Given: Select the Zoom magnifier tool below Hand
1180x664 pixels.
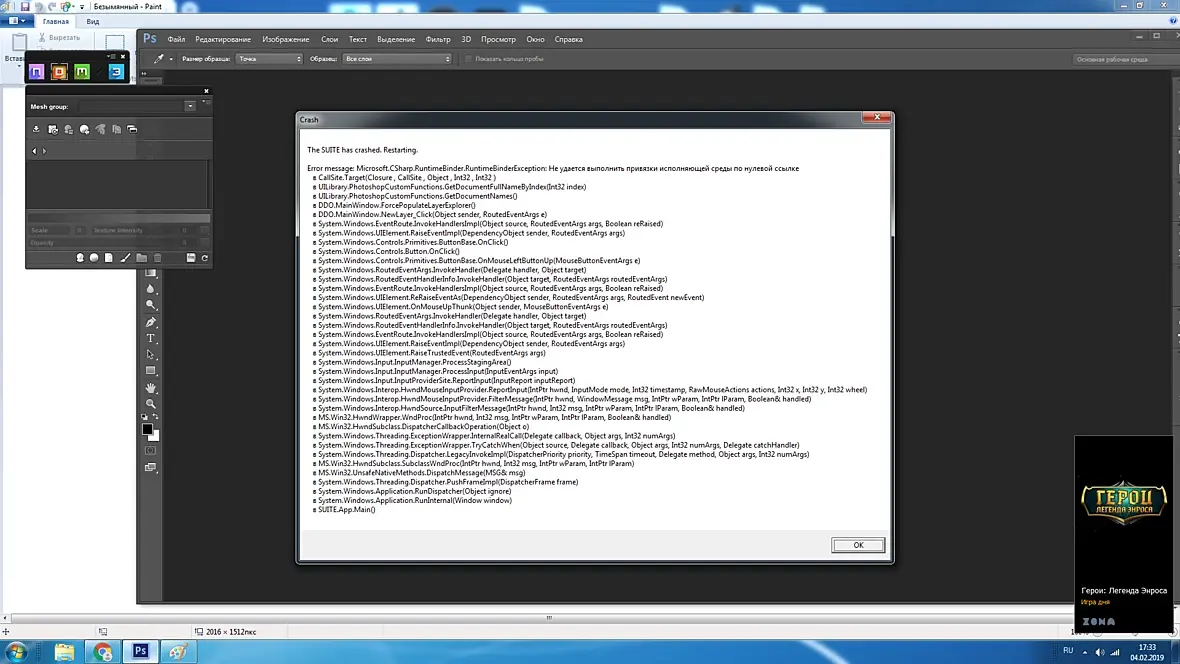Looking at the screenshot, I should (151, 404).
